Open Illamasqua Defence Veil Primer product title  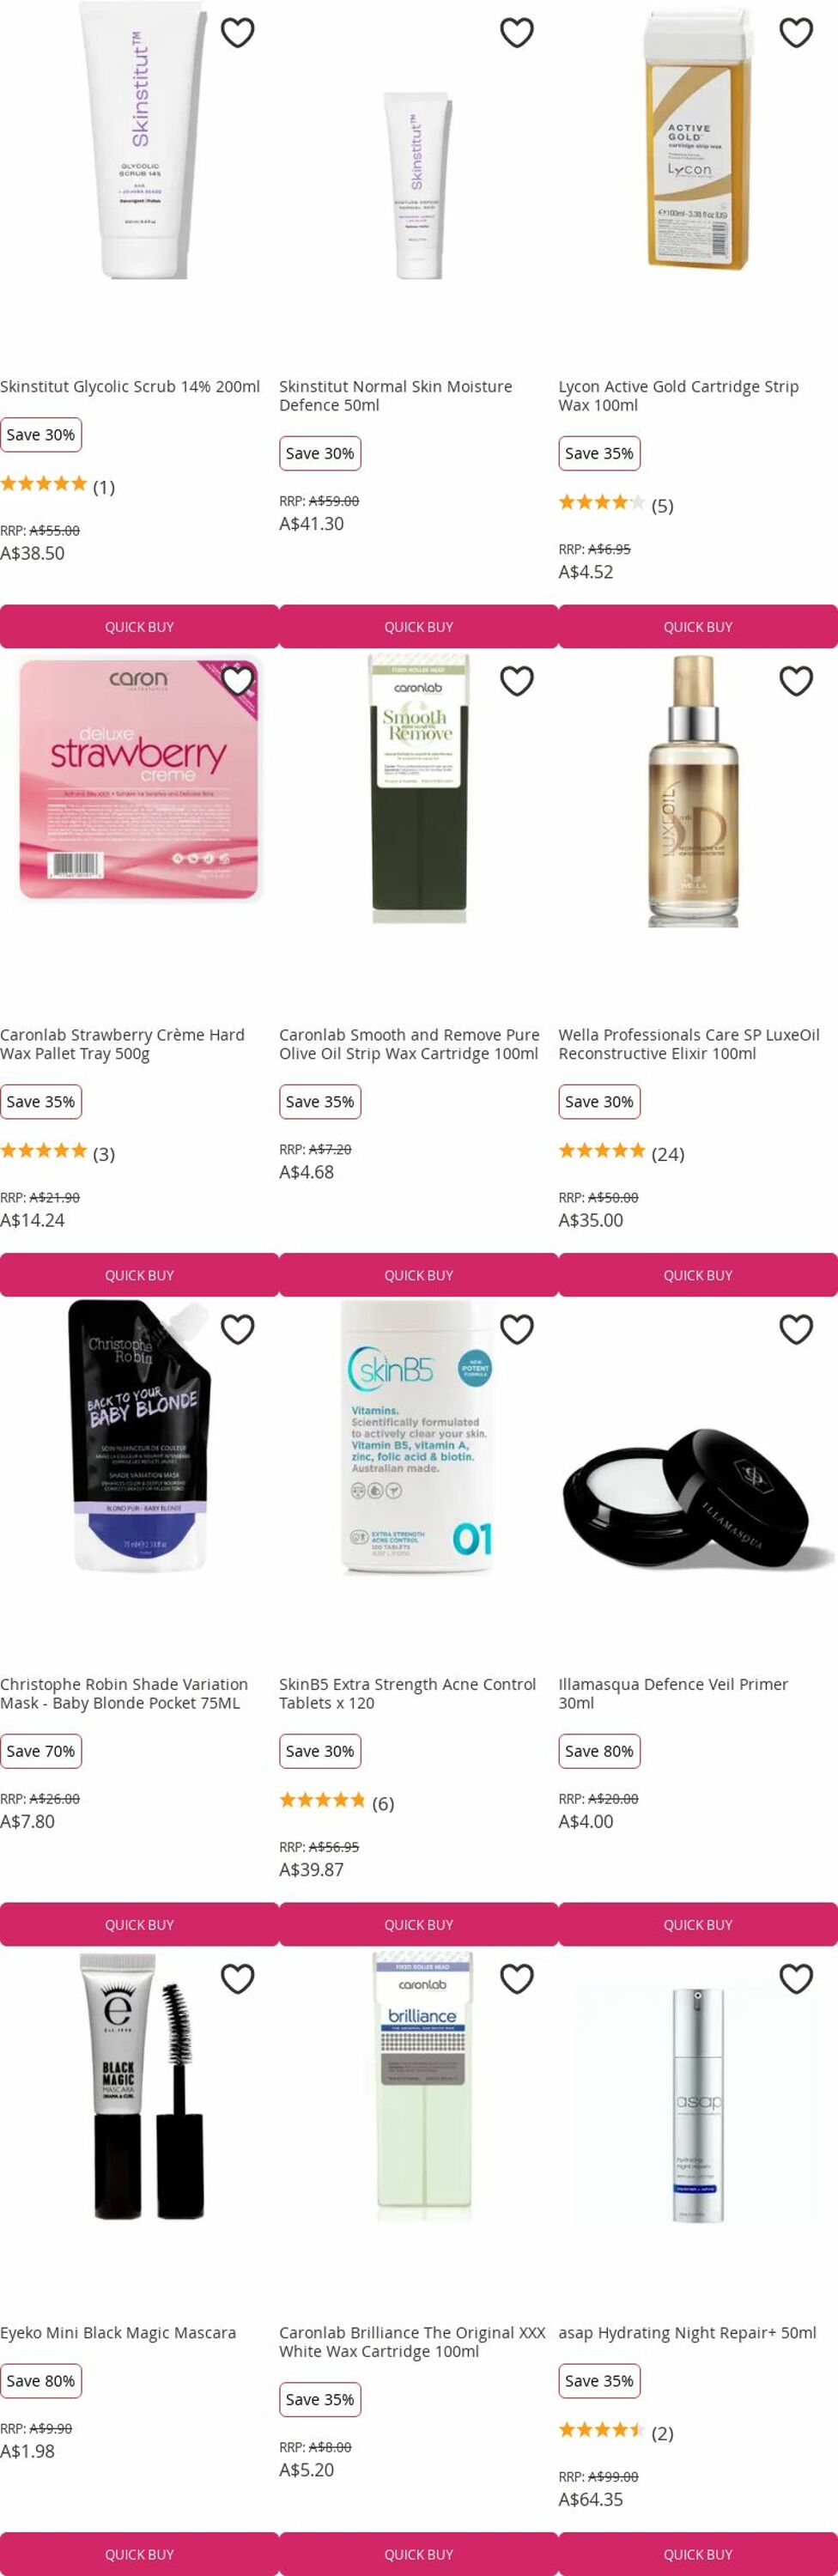tap(673, 1693)
